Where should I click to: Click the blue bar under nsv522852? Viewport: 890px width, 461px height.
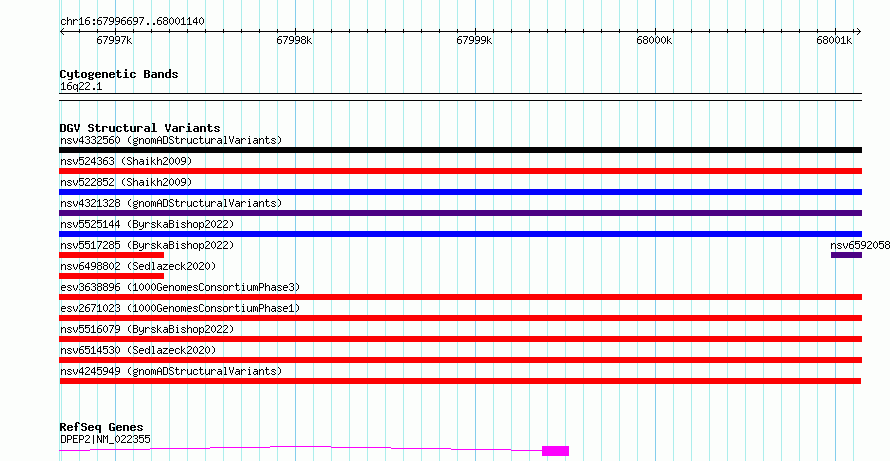click(x=461, y=192)
